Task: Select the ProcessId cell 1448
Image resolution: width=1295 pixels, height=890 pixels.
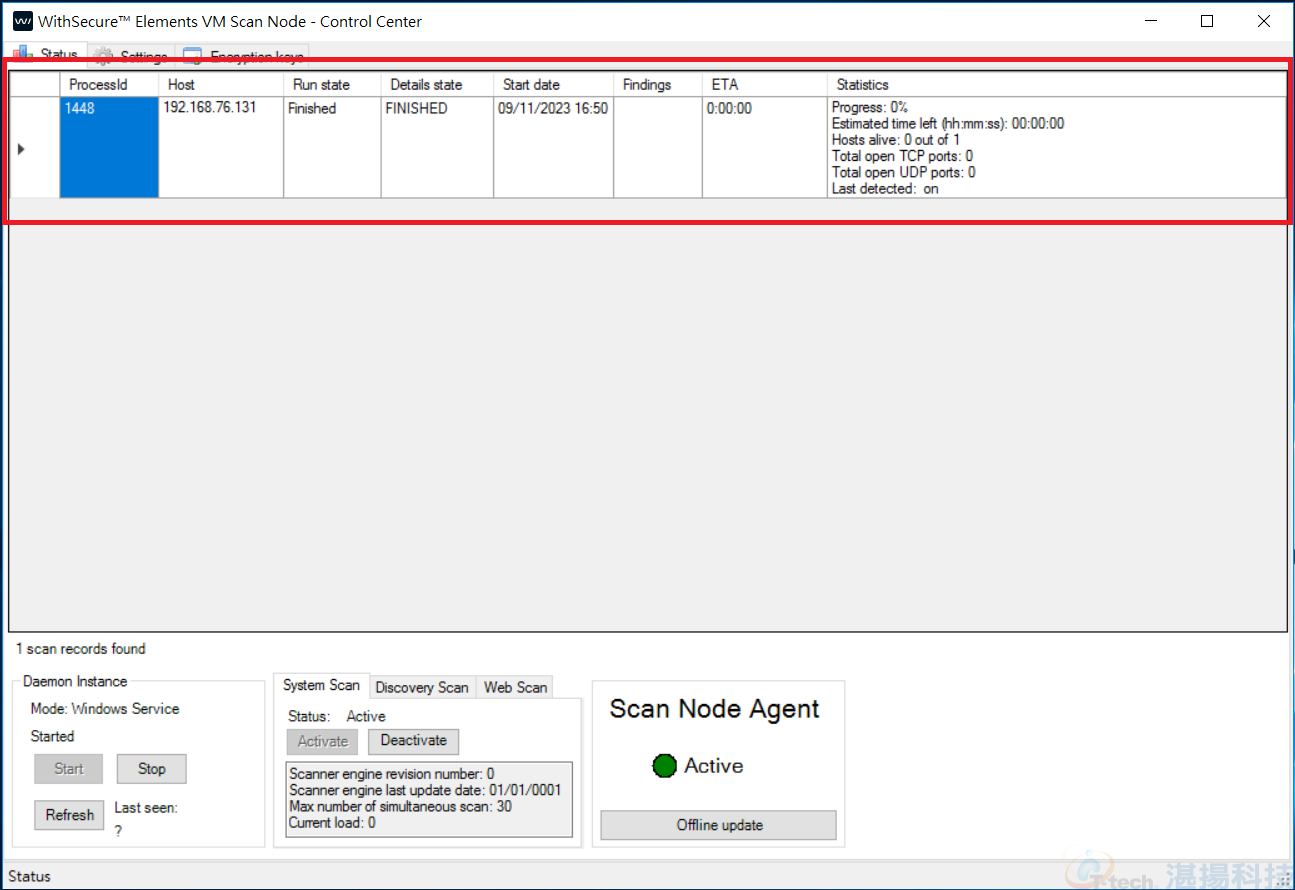Action: (109, 148)
